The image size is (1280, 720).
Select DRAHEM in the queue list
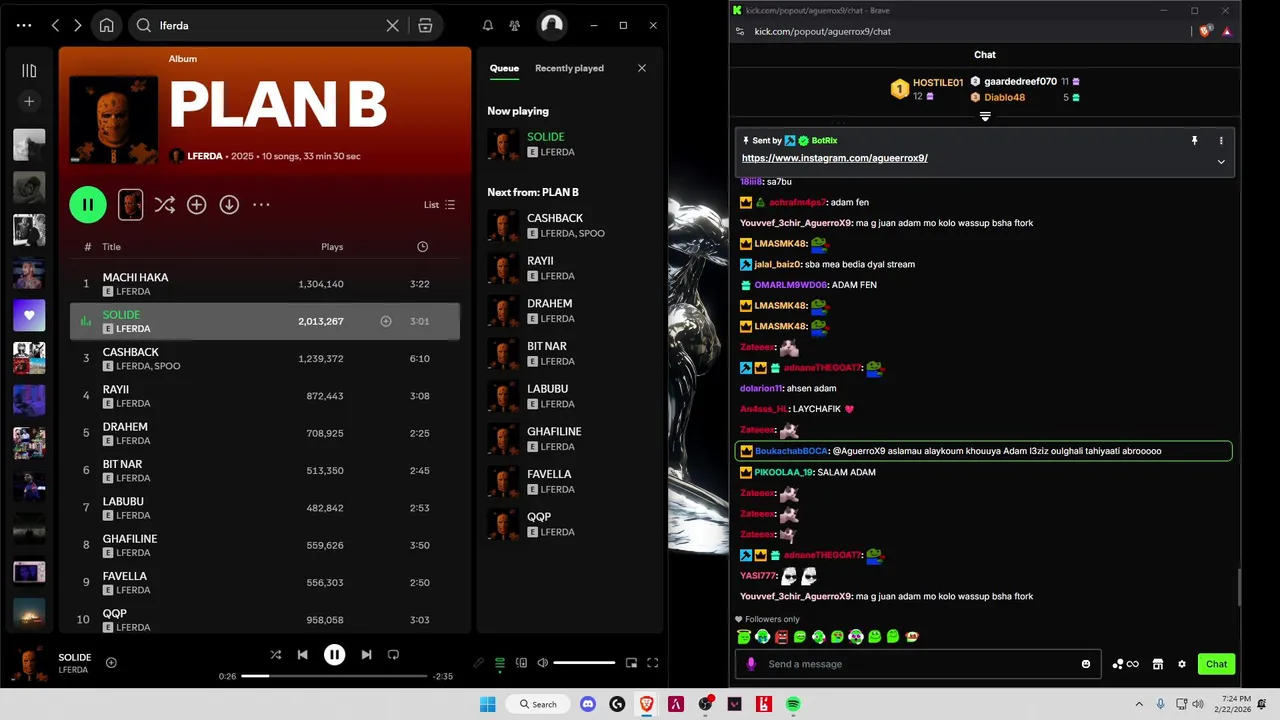click(x=569, y=310)
